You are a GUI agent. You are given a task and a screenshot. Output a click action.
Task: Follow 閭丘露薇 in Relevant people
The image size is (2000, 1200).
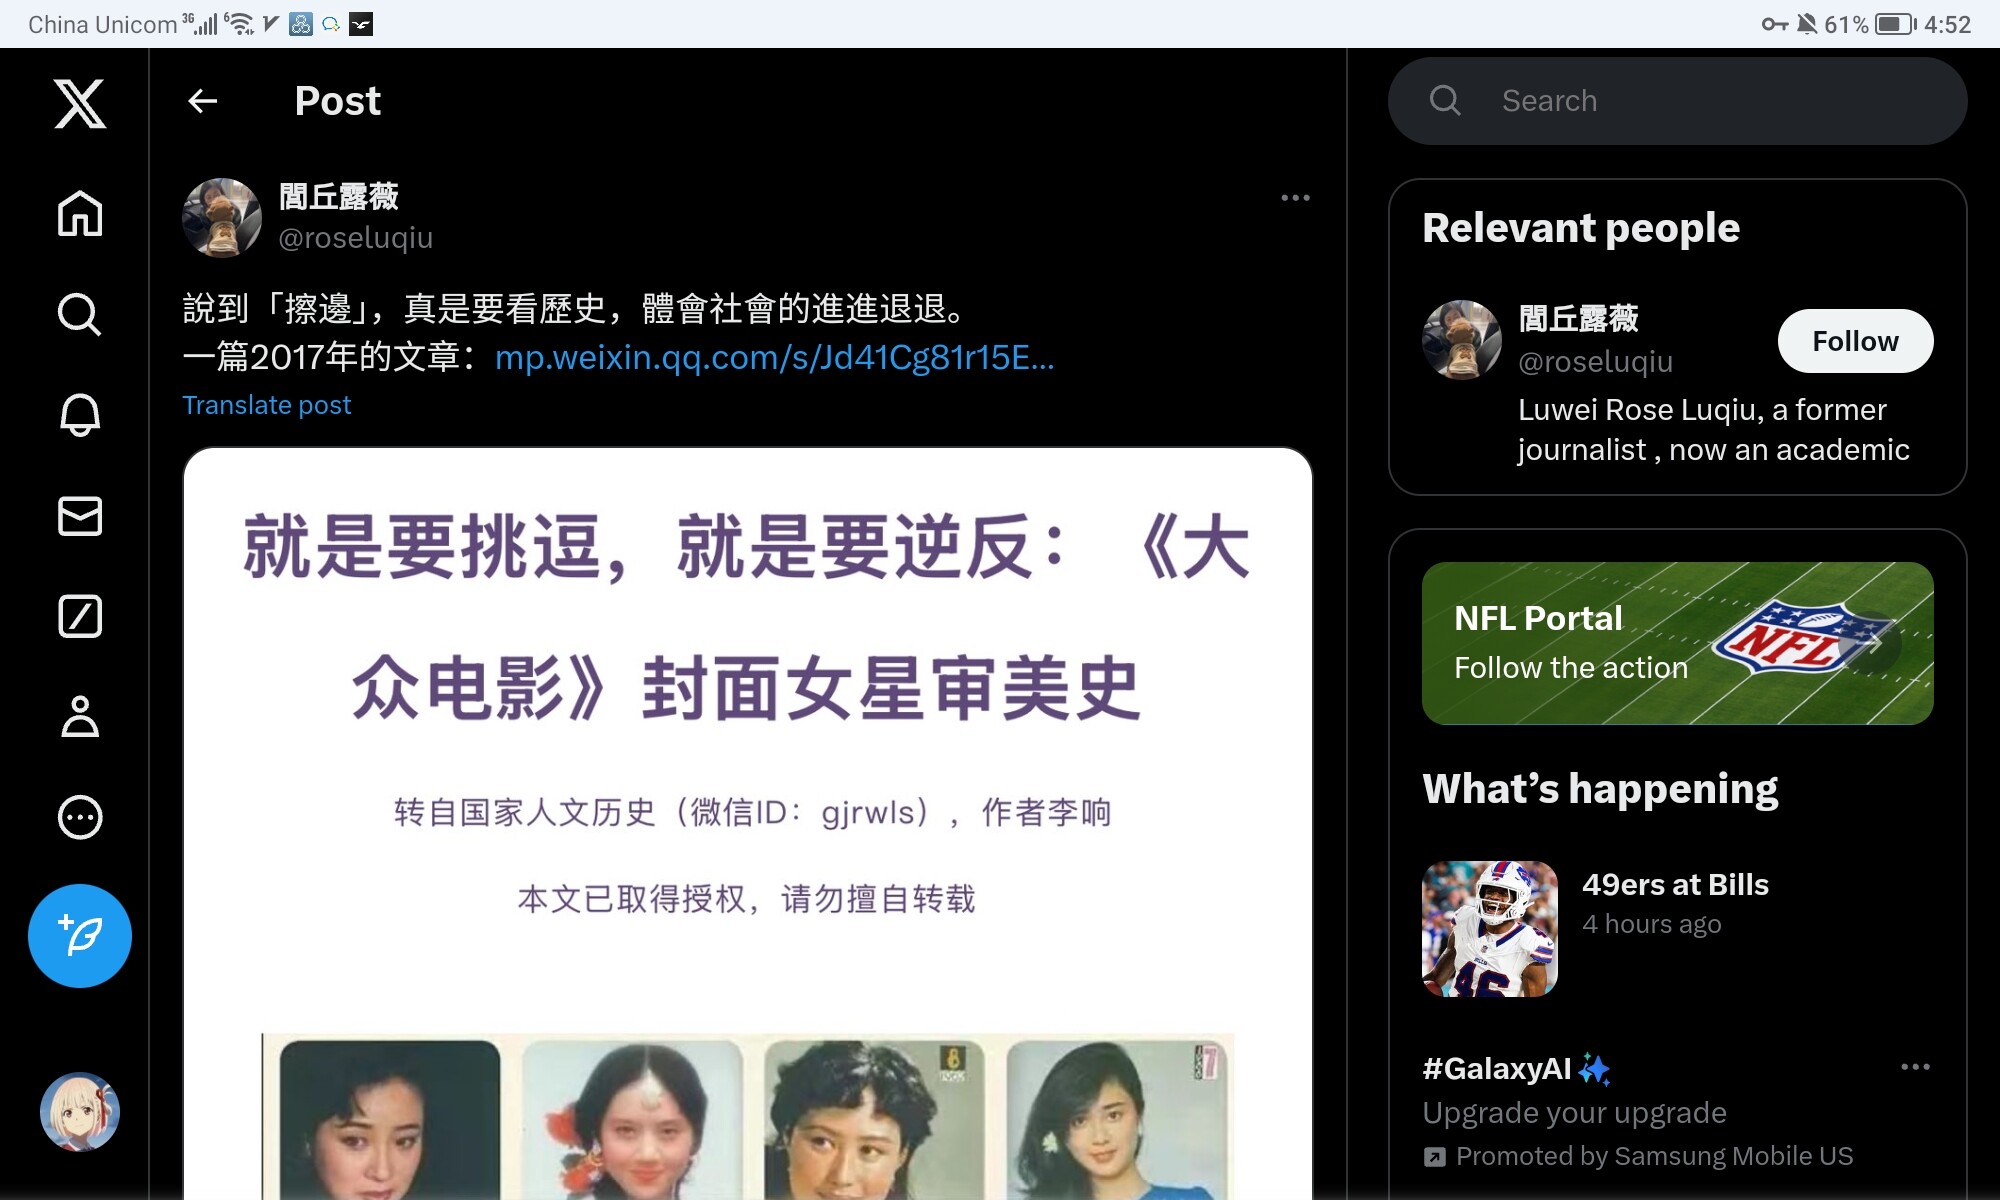[x=1854, y=341]
